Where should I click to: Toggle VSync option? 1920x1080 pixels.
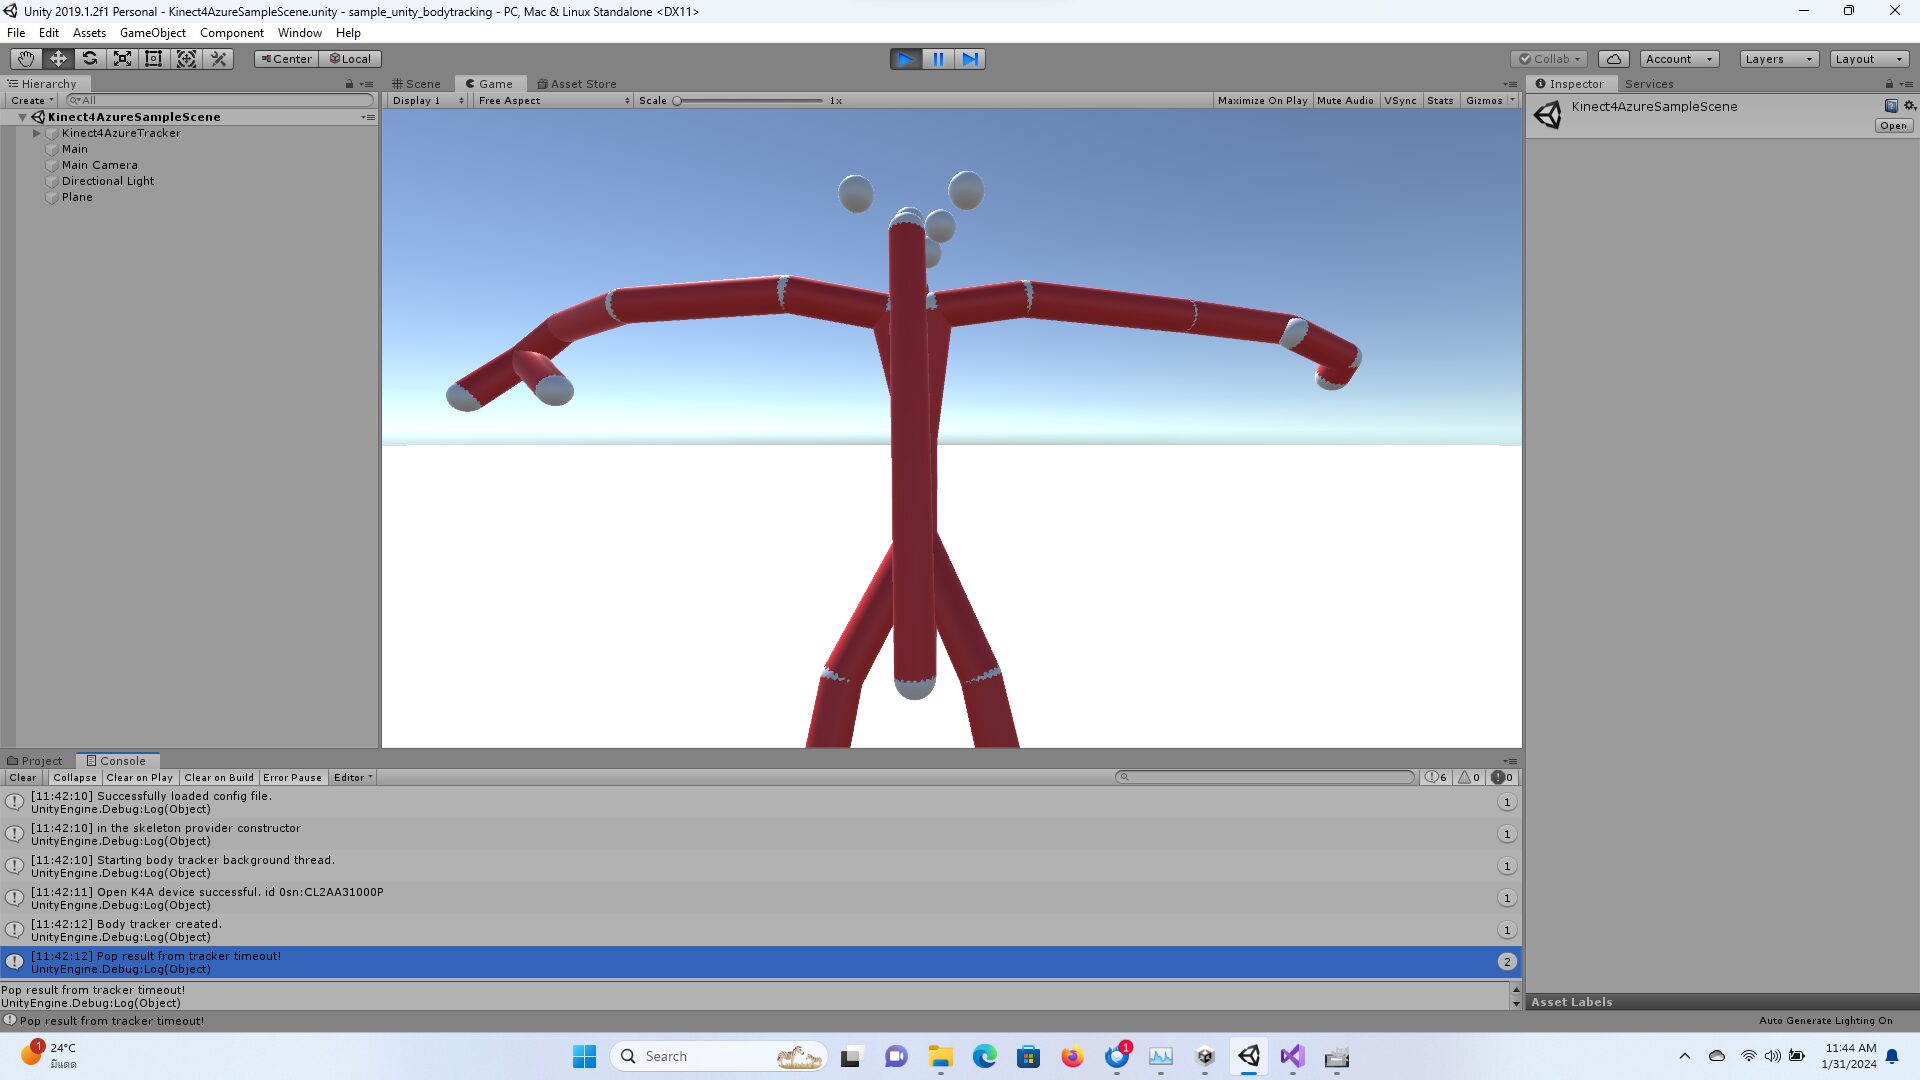[1400, 100]
